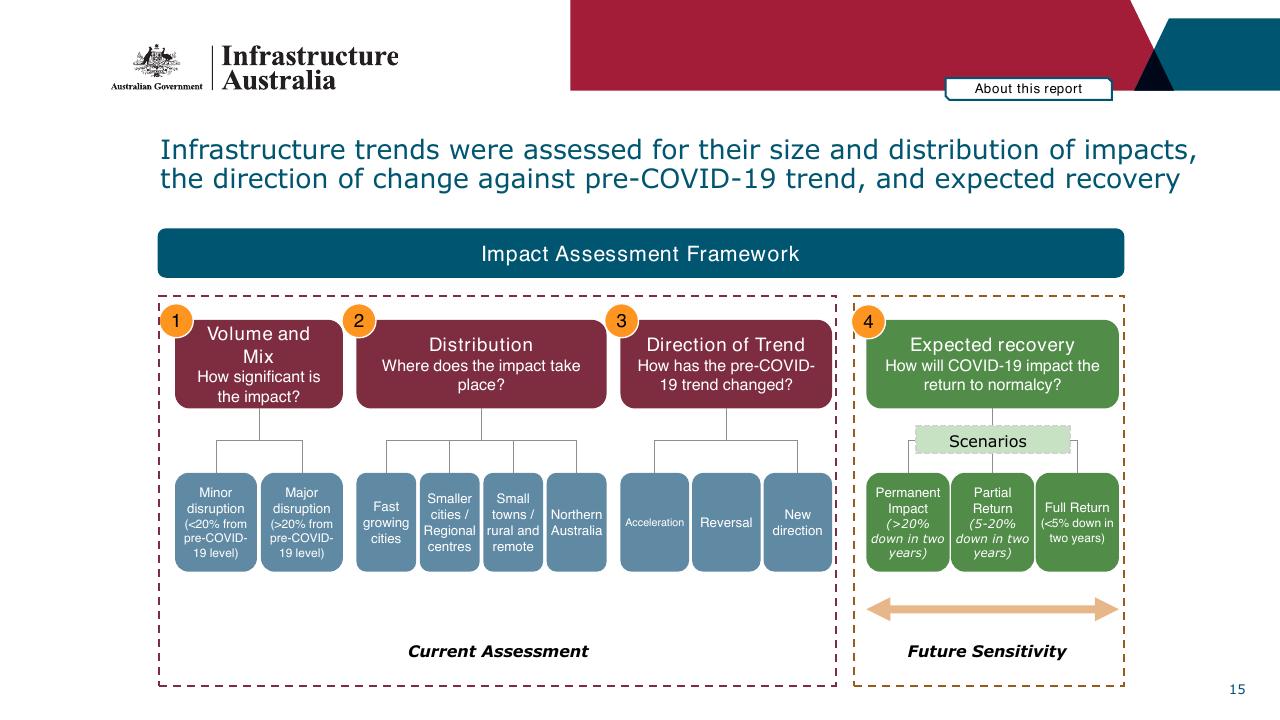The width and height of the screenshot is (1280, 720).
Task: Select the New direction tile
Action: click(798, 522)
